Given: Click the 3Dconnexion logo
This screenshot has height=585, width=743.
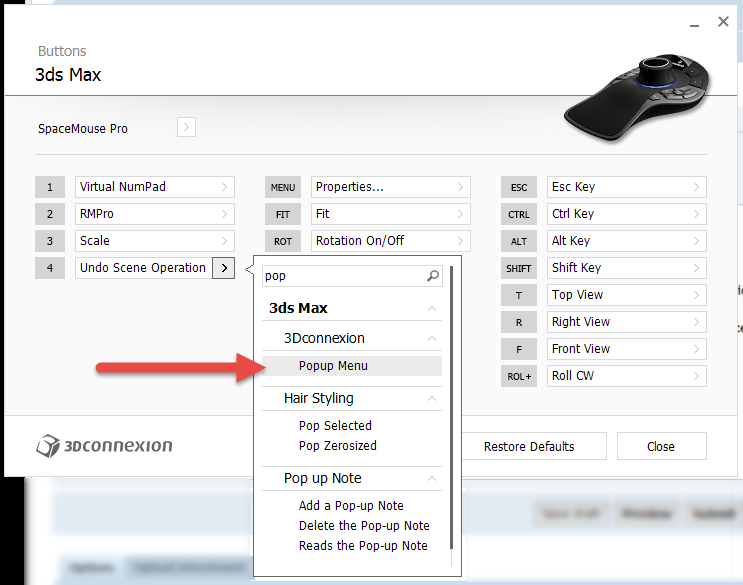Looking at the screenshot, I should (x=104, y=446).
